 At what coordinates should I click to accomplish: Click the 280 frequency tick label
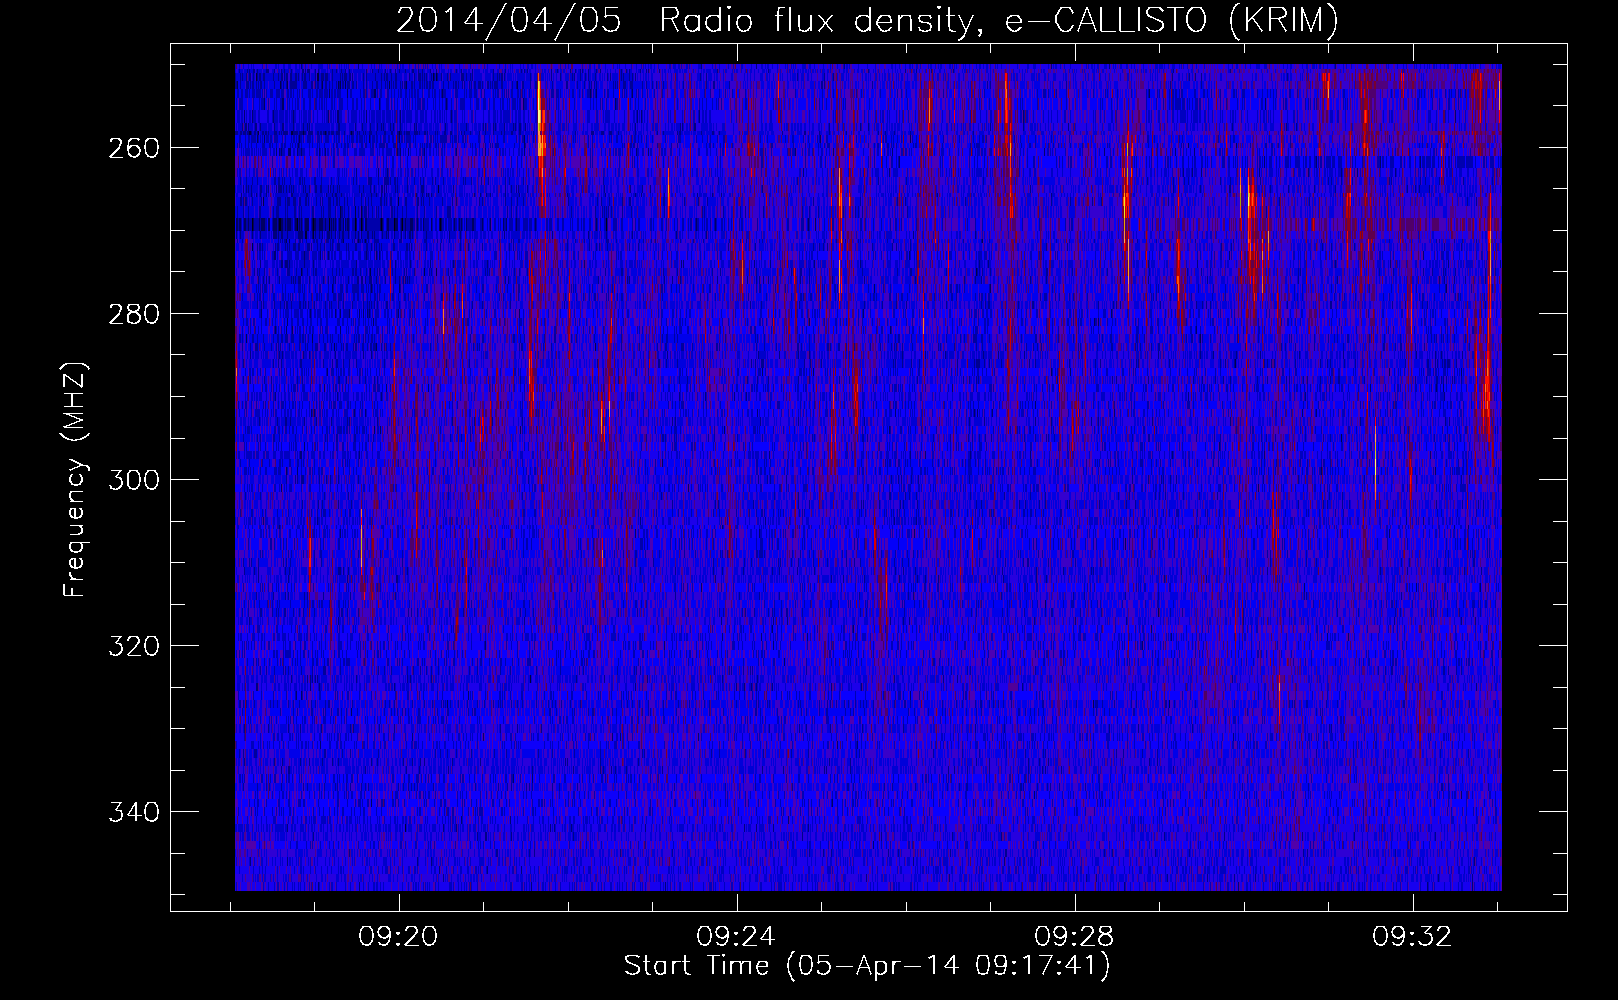[133, 314]
